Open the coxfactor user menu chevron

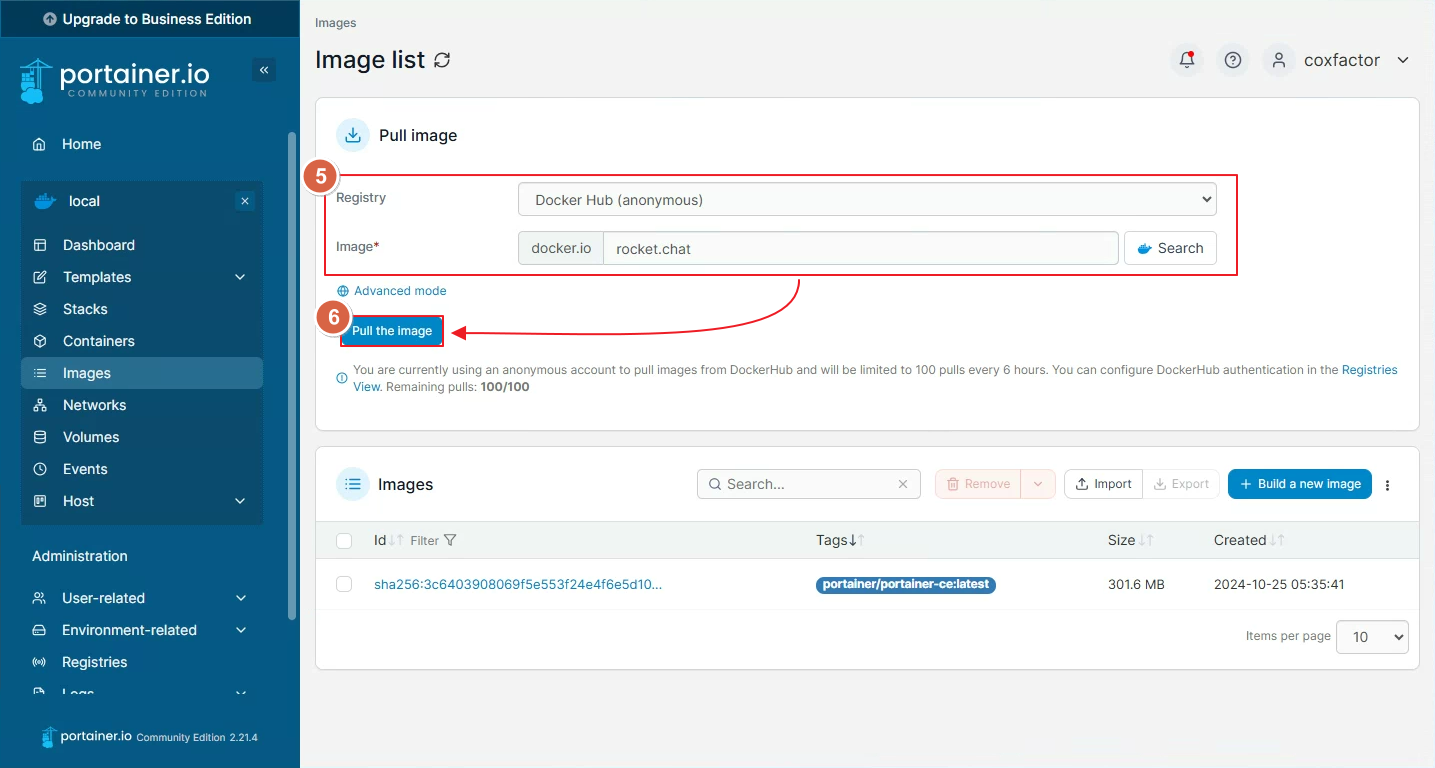(1403, 60)
